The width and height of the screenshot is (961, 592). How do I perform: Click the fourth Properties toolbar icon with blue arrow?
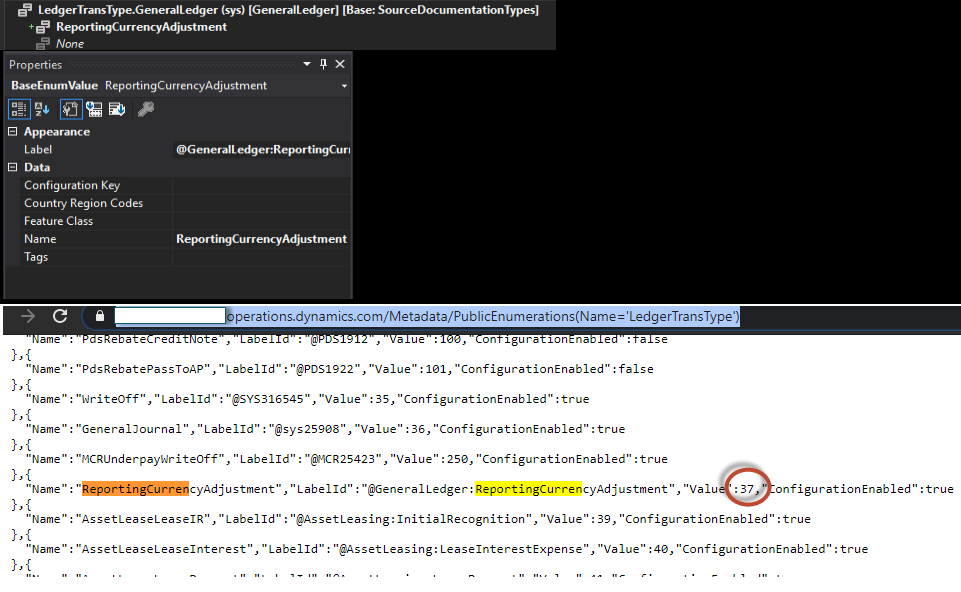[94, 109]
